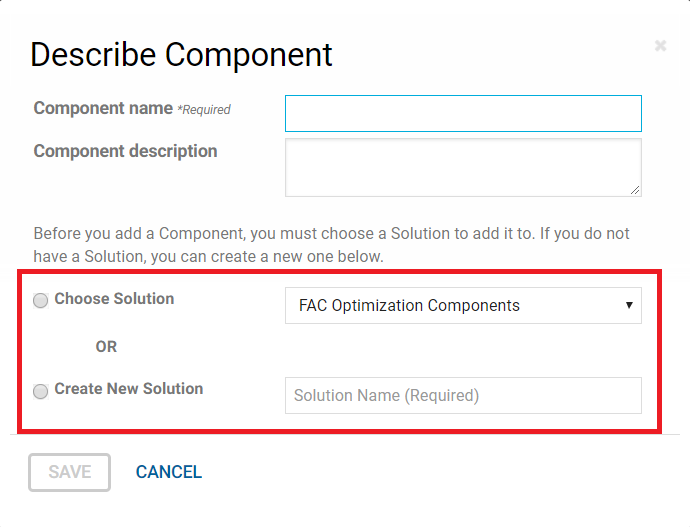
Task: Click the Choose Solution label text
Action: [x=114, y=299]
